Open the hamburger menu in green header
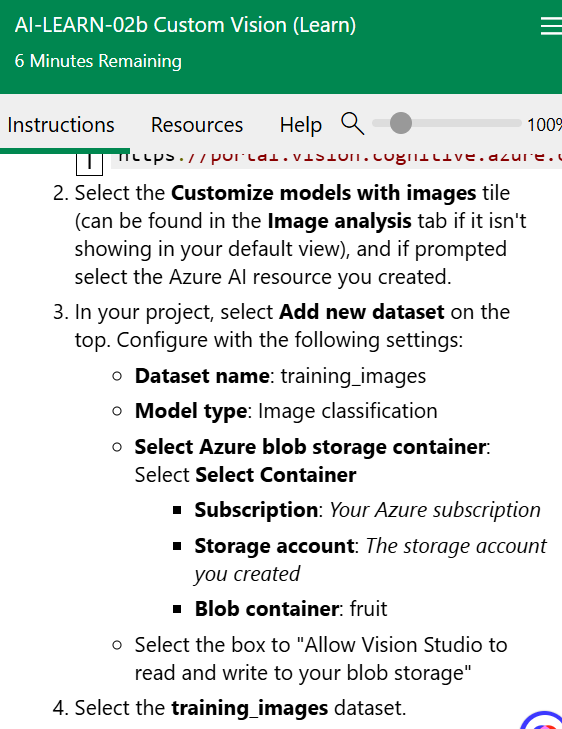The width and height of the screenshot is (562, 729). click(x=552, y=26)
